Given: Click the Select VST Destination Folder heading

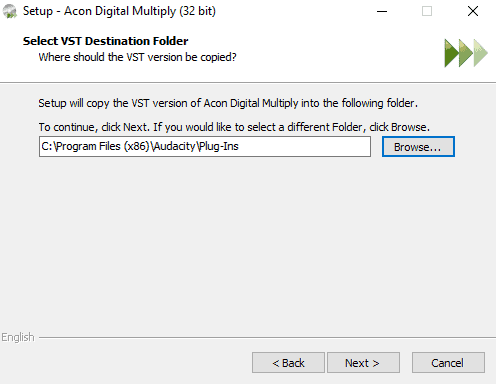Looking at the screenshot, I should click(x=105, y=41).
